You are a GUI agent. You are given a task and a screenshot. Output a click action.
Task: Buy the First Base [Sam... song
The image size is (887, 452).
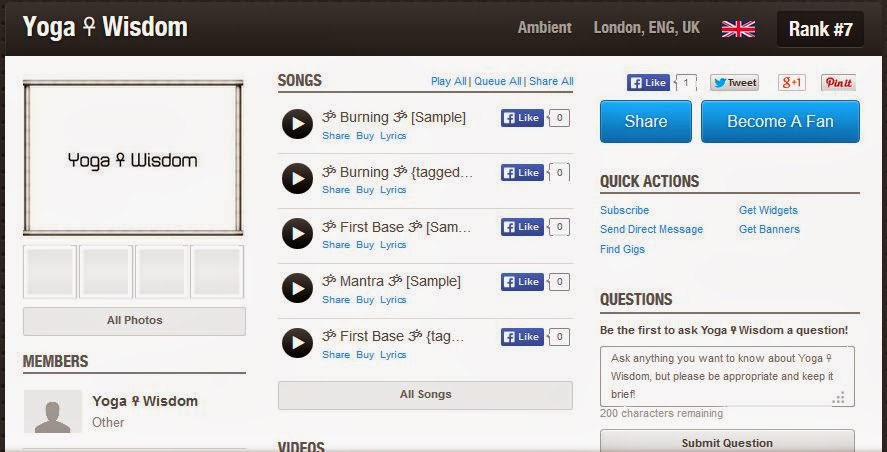click(x=365, y=245)
